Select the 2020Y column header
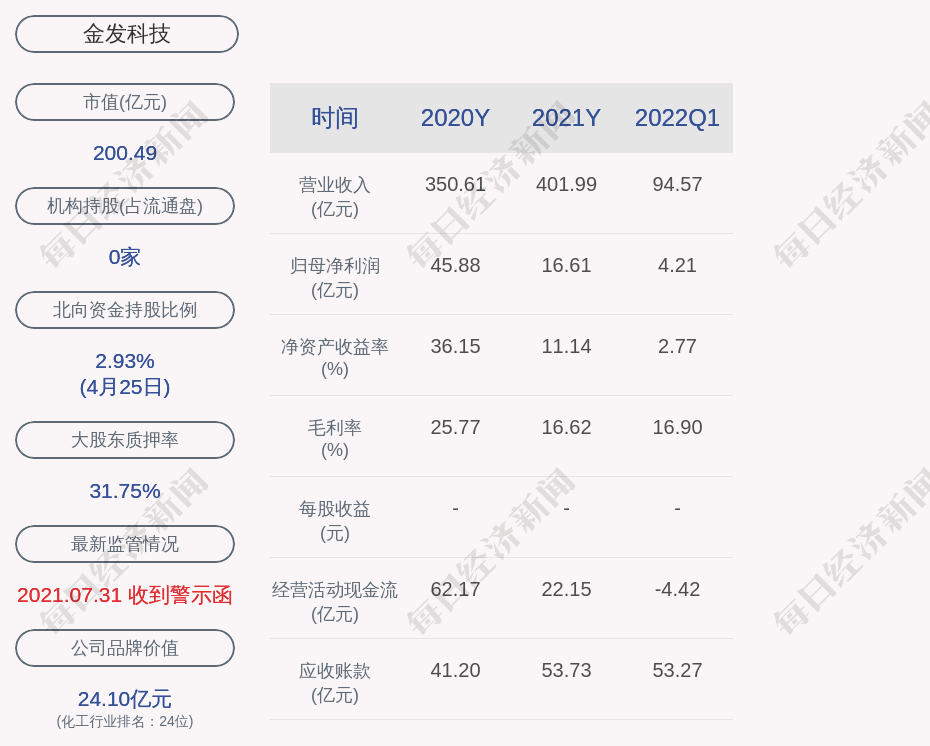The image size is (930, 746). (456, 118)
